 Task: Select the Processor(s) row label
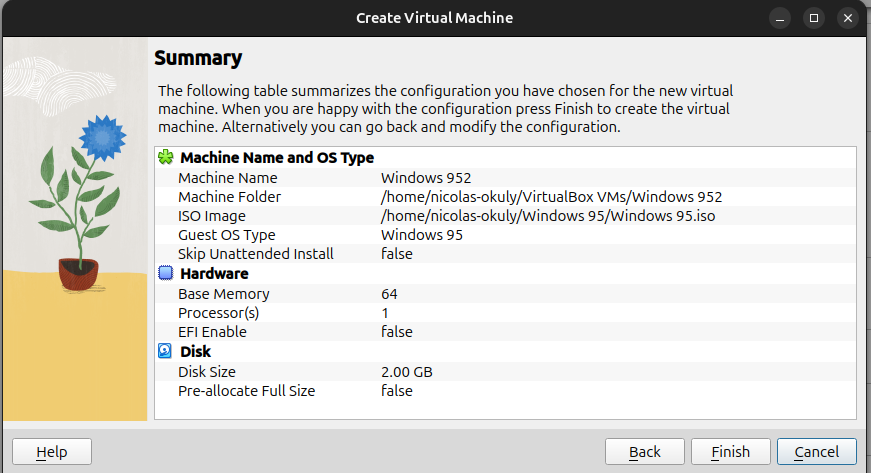point(218,313)
